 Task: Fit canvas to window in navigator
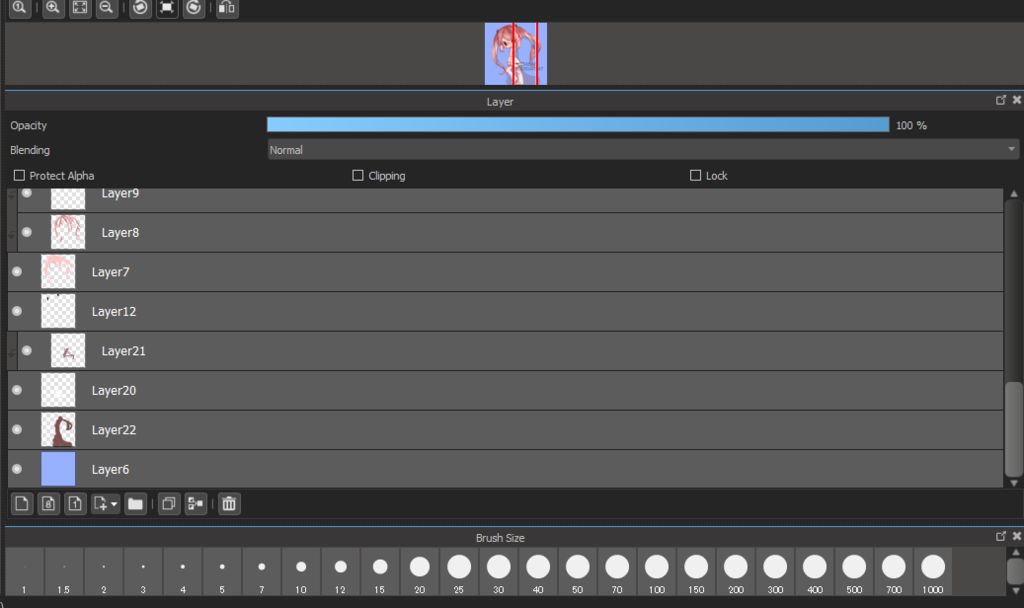pyautogui.click(x=80, y=8)
